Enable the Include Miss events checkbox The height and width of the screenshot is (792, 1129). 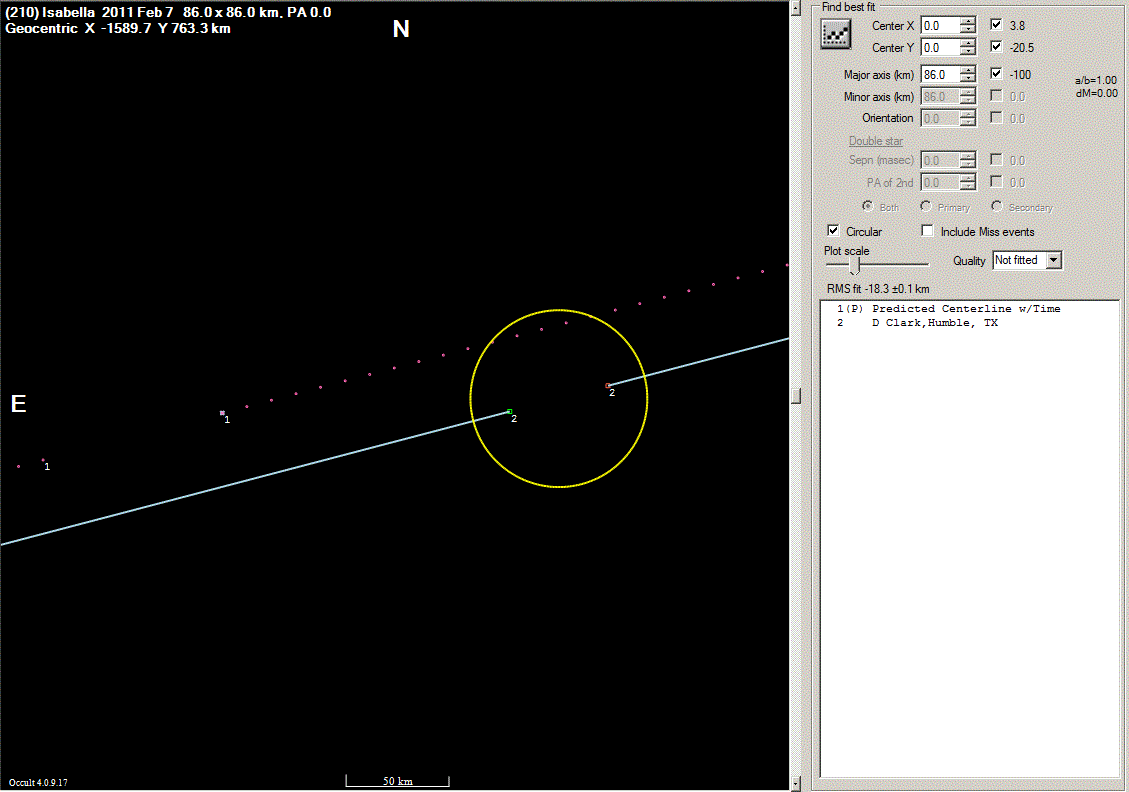tap(927, 231)
